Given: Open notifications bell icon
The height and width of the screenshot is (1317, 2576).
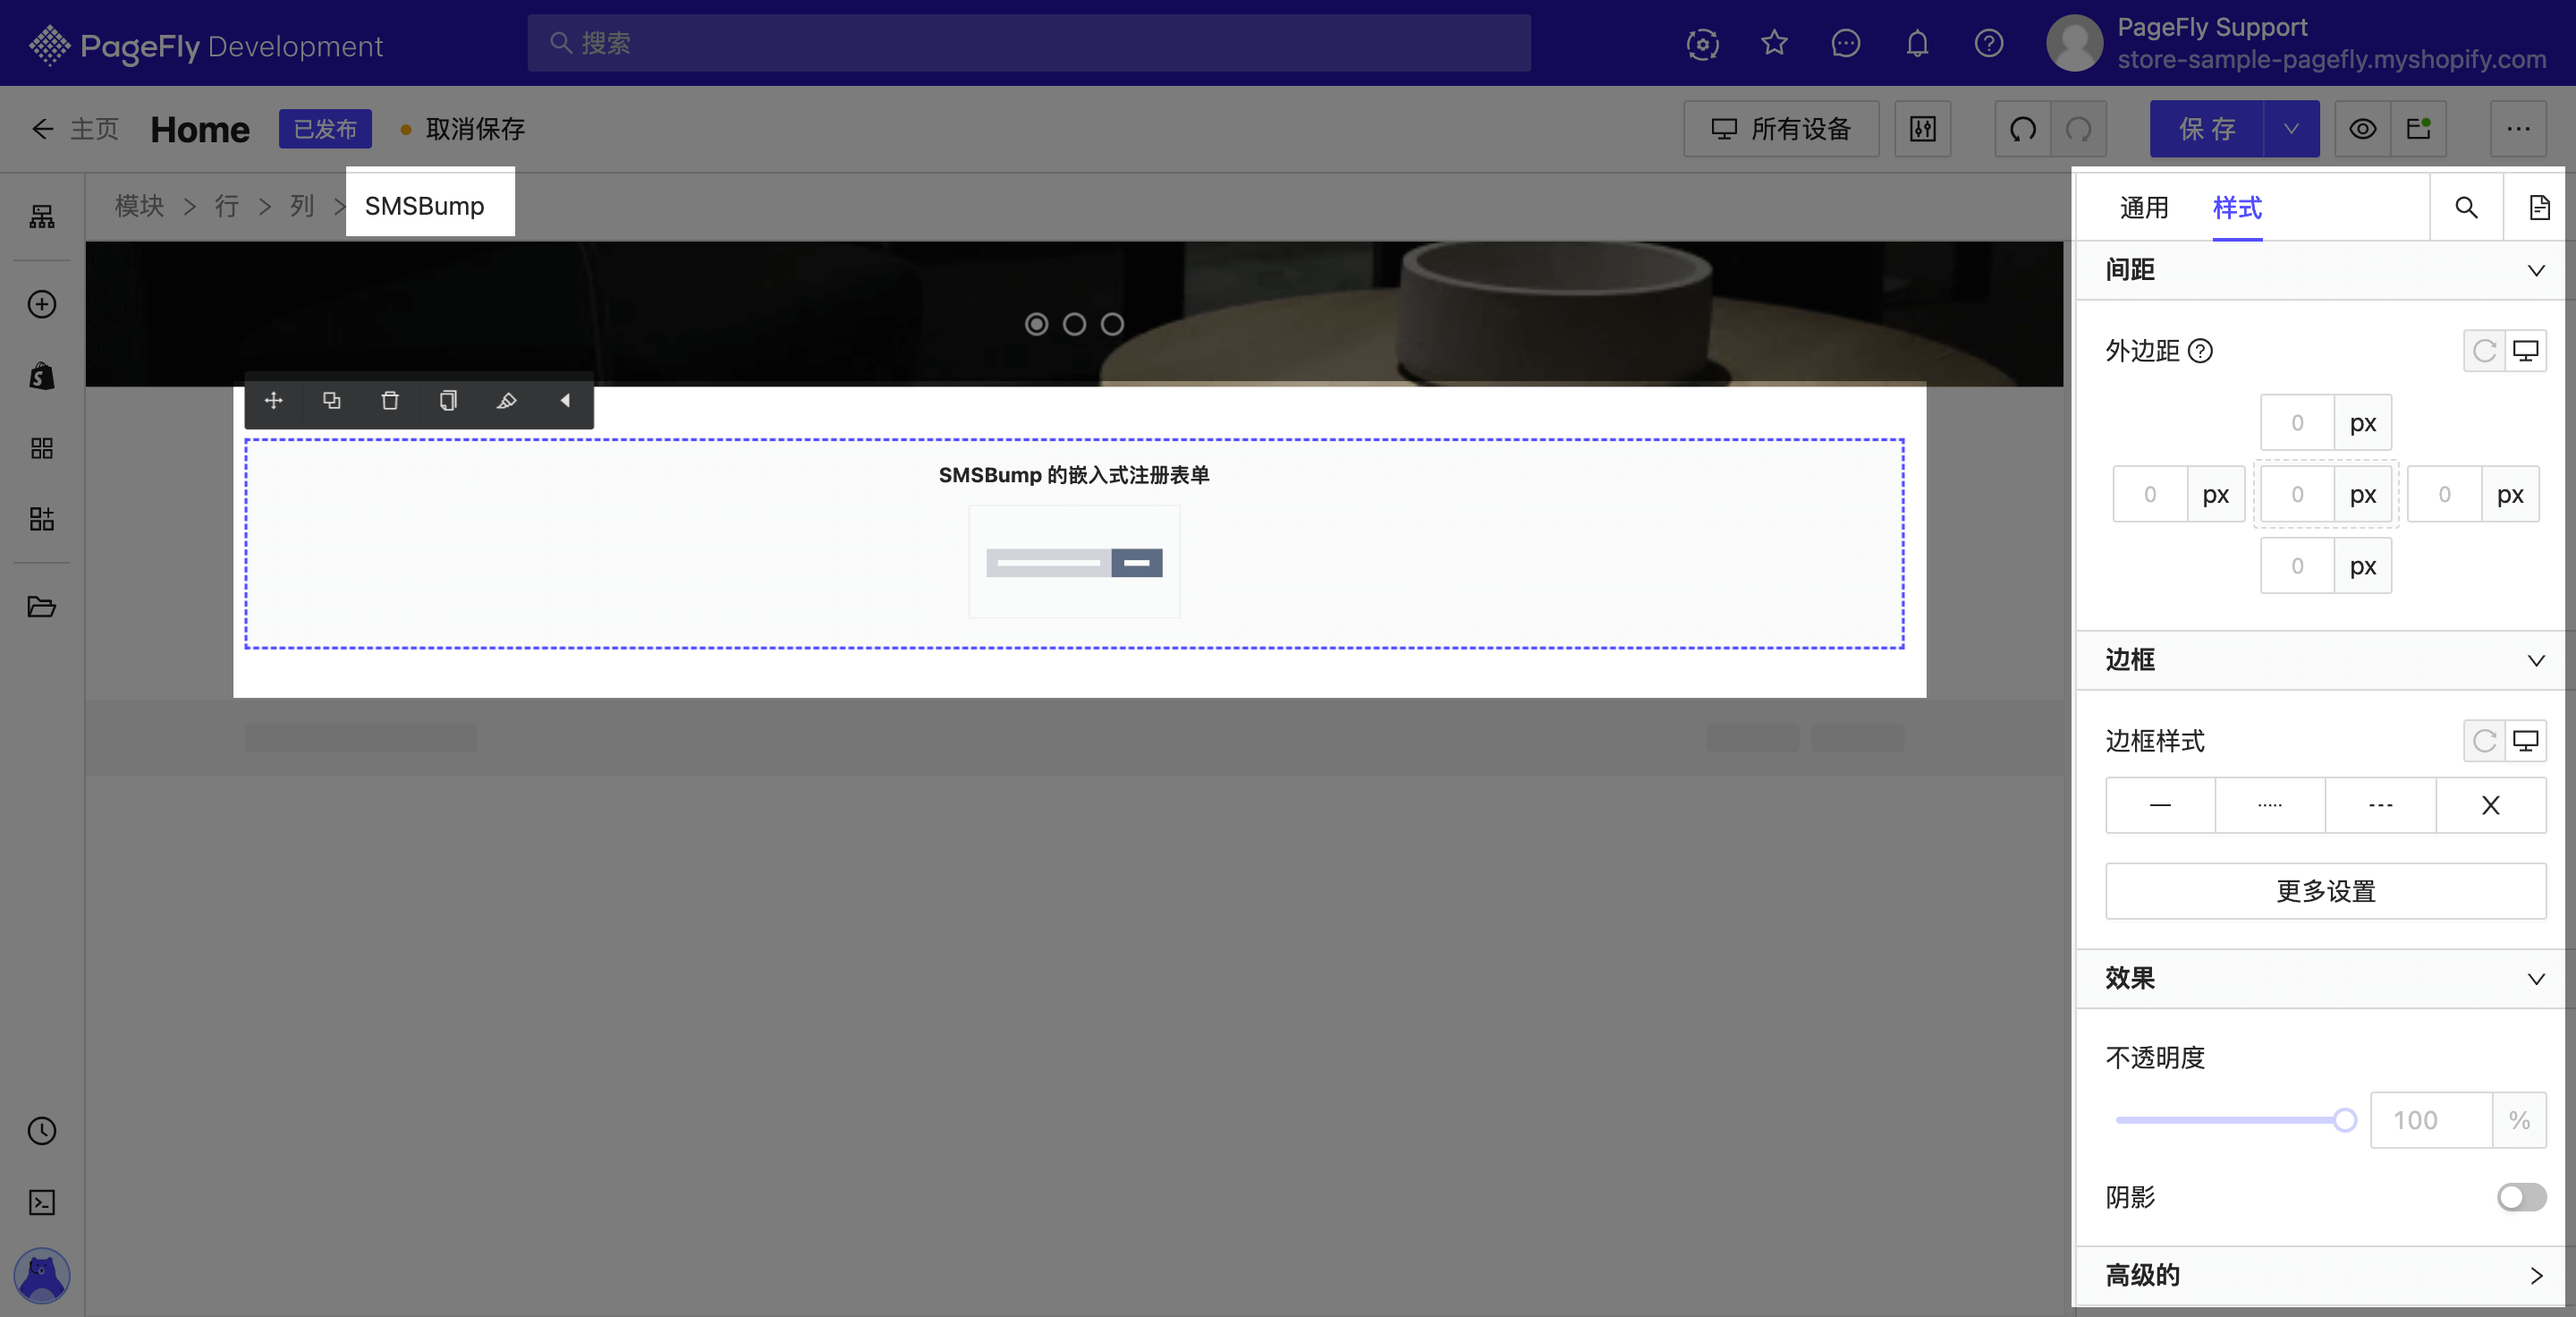Looking at the screenshot, I should tap(1917, 43).
